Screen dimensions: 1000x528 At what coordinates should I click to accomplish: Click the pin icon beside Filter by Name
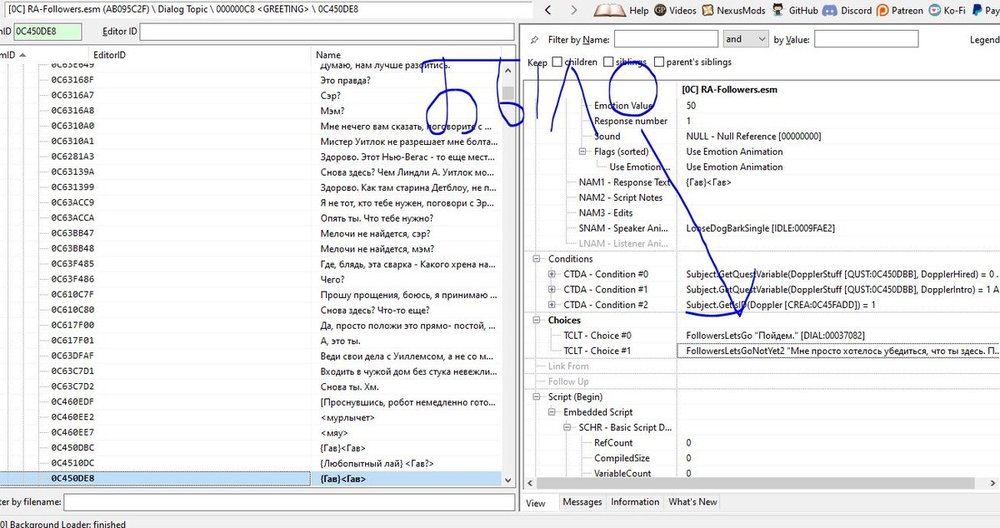tap(534, 40)
